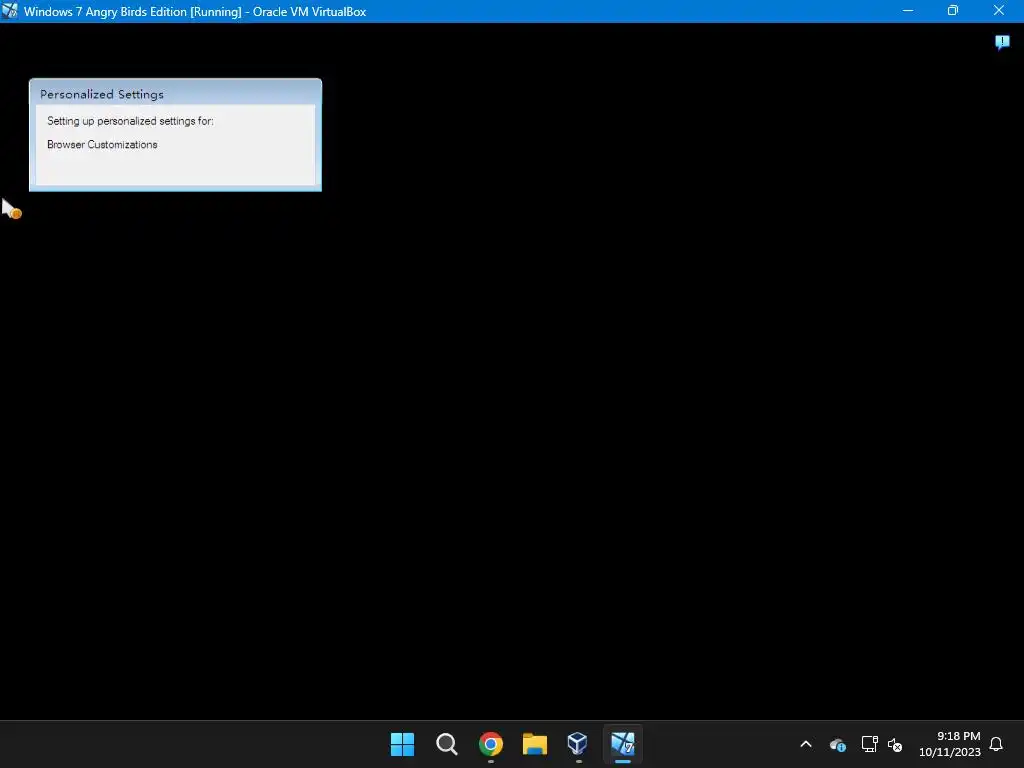
Task: Select the running Windows 7 VM taskbar icon
Action: [x=622, y=743]
